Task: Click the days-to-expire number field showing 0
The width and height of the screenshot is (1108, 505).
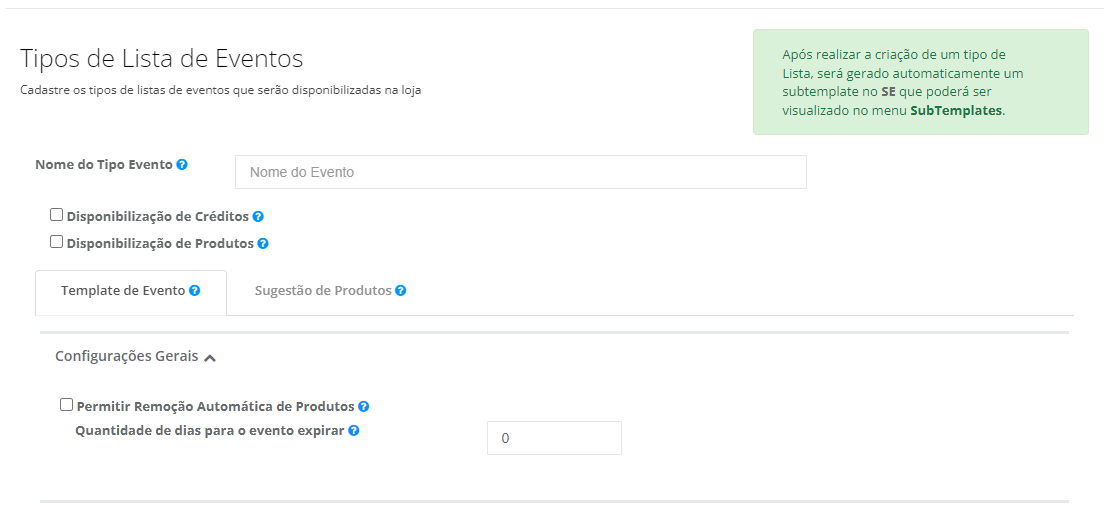Action: 554,438
